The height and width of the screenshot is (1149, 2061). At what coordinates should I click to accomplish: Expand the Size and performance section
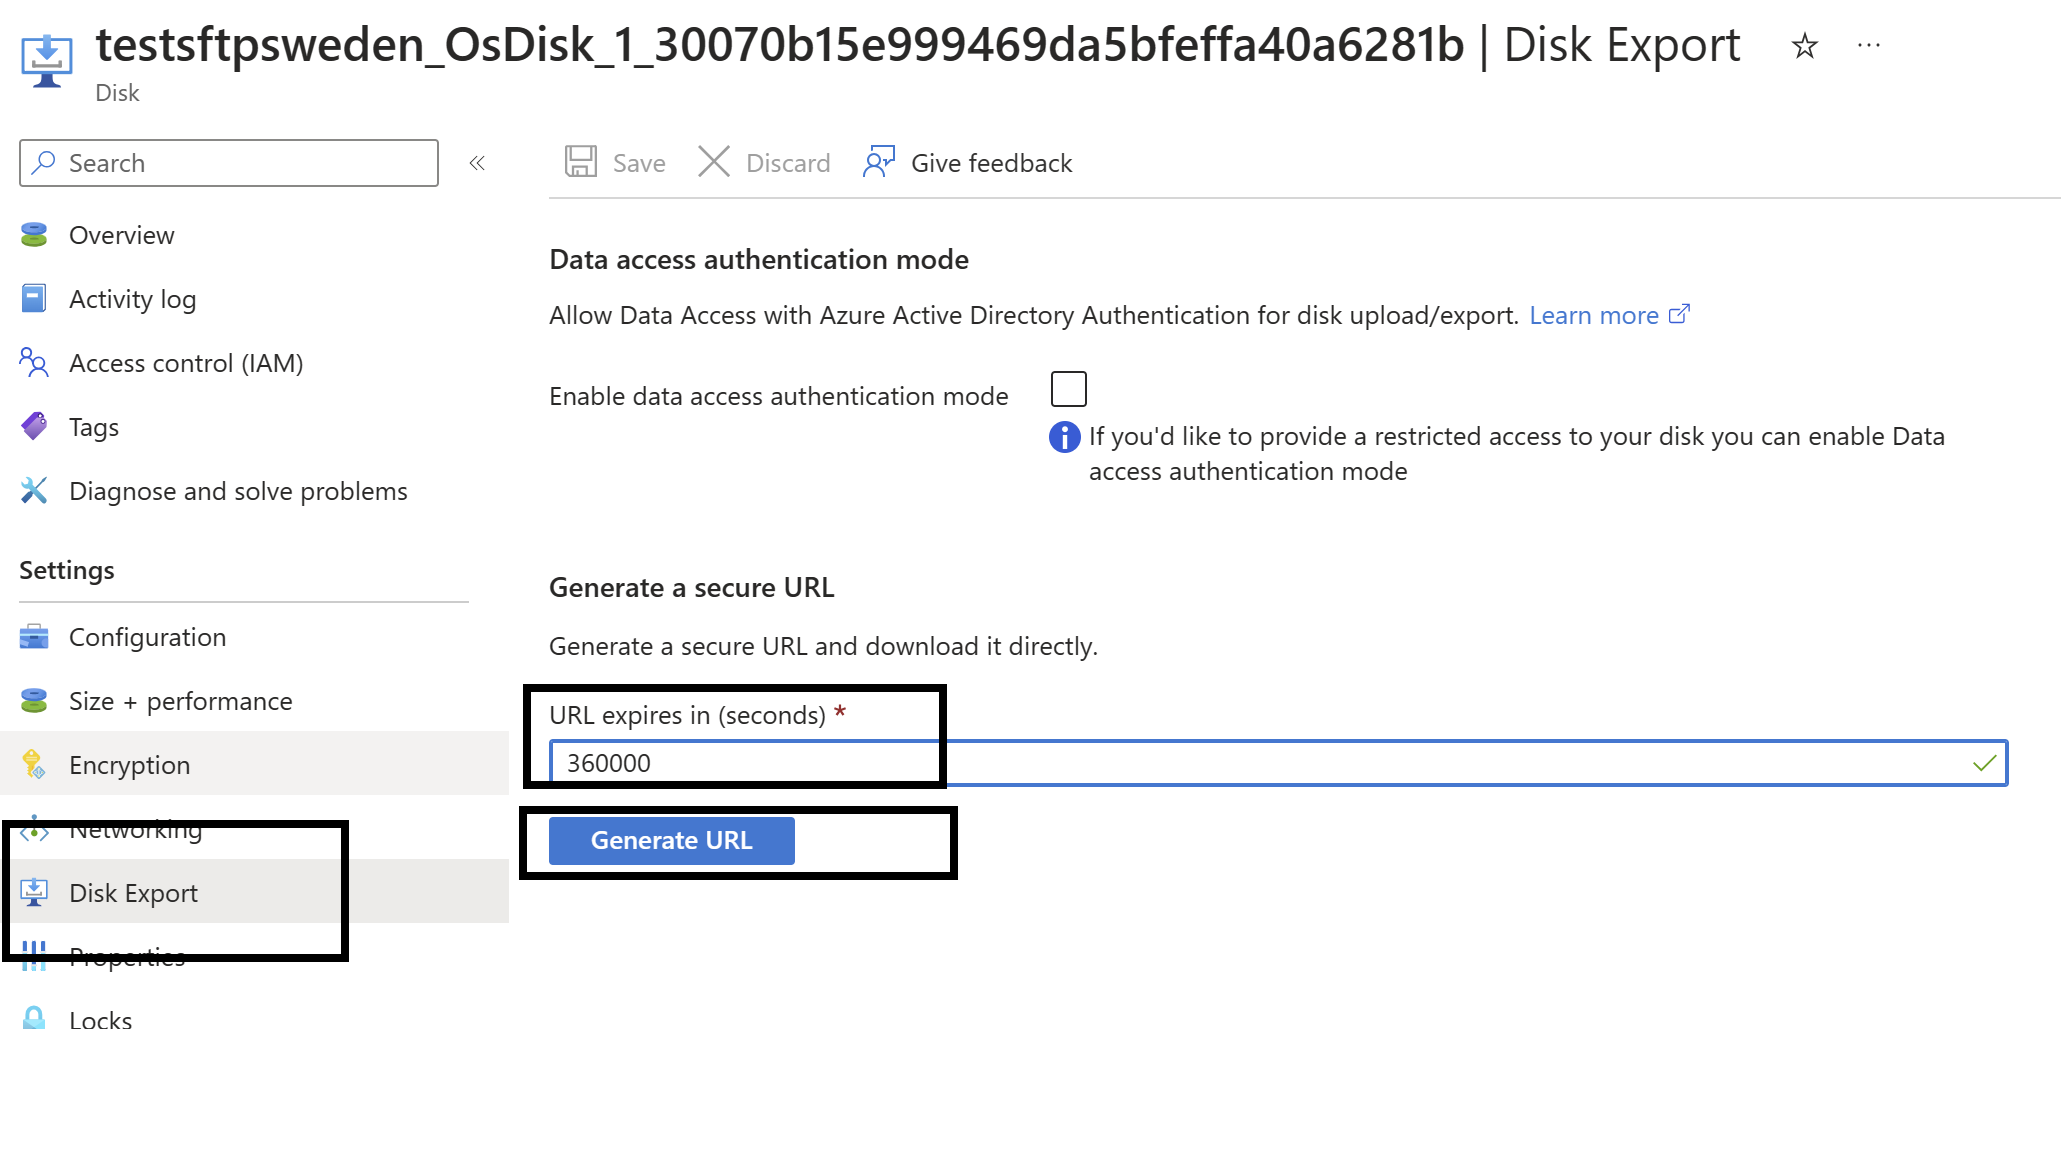coord(181,699)
